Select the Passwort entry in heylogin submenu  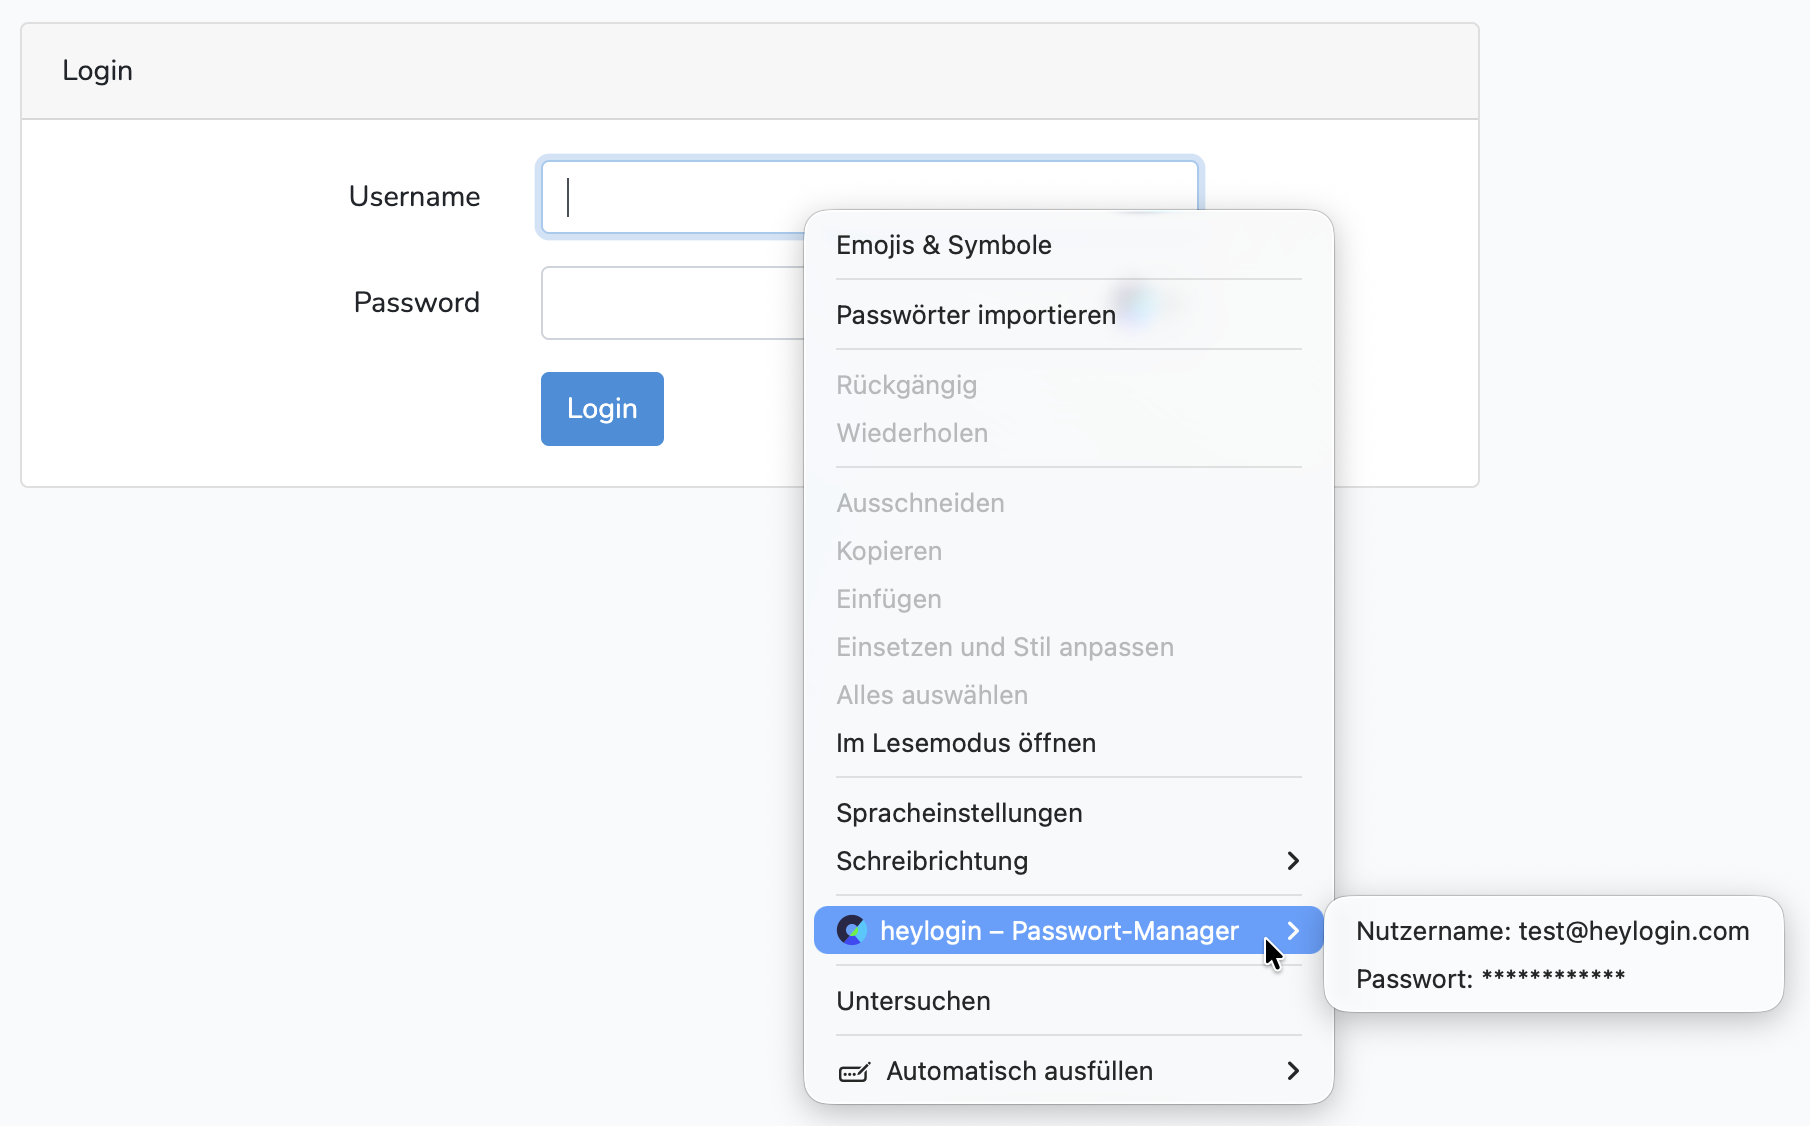pos(1490,979)
